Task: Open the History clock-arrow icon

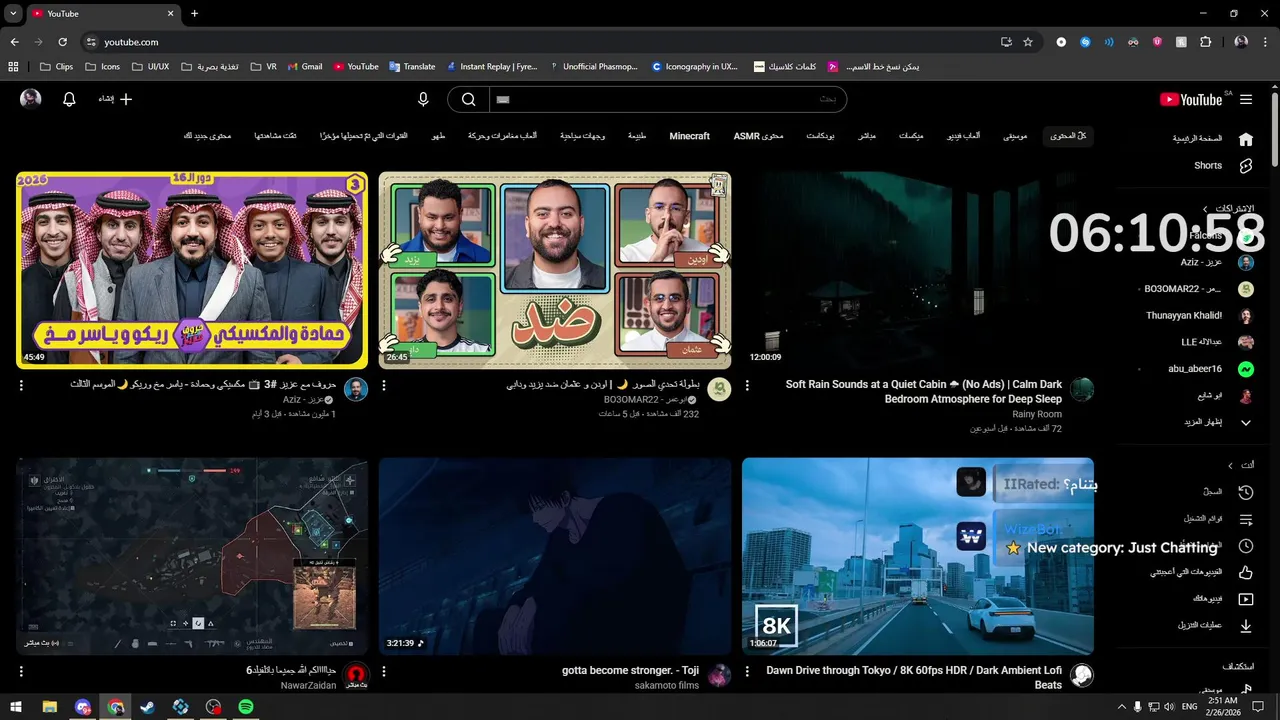Action: pyautogui.click(x=1246, y=492)
